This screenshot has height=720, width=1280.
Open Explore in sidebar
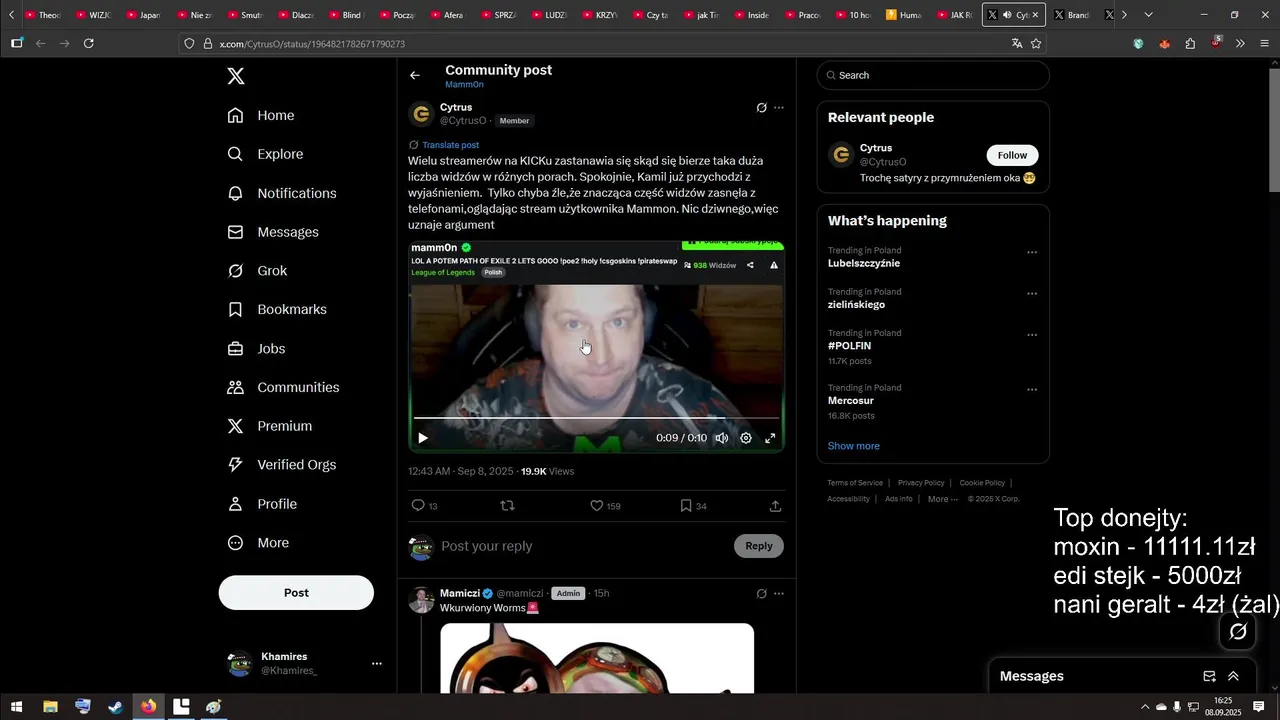coord(265,154)
